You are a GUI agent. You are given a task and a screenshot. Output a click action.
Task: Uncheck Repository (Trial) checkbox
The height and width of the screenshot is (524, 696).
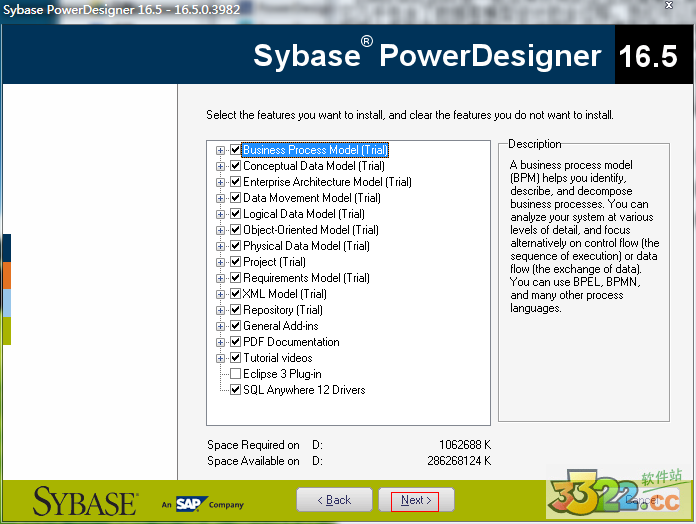tap(236, 309)
